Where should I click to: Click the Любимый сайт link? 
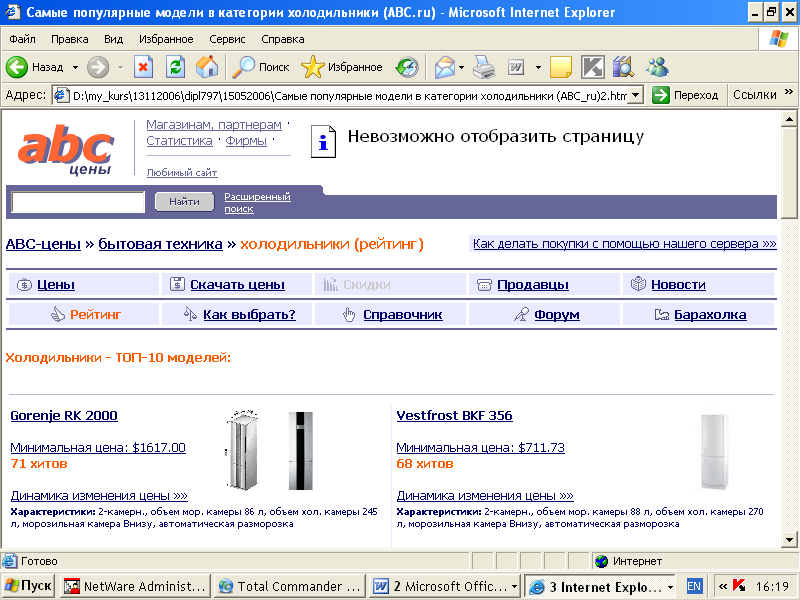click(182, 172)
